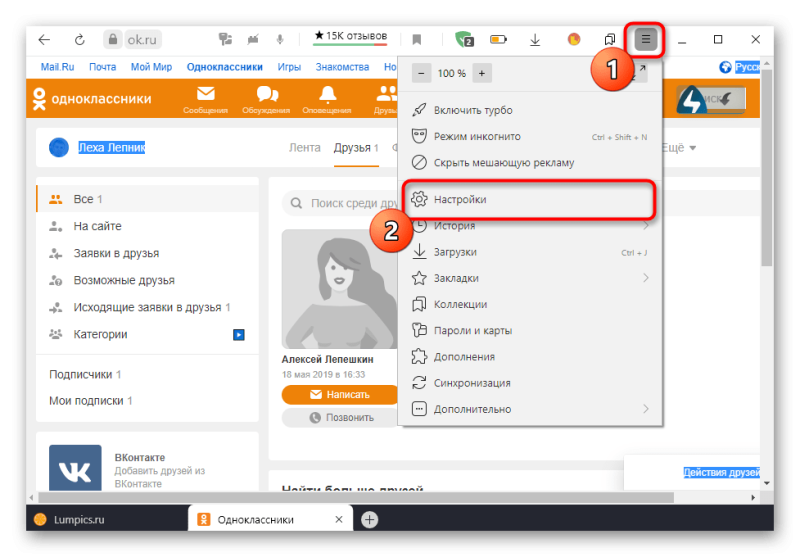Screen dimensions: 800x557
Task: Open Возможные друзья
Action: pos(147,280)
